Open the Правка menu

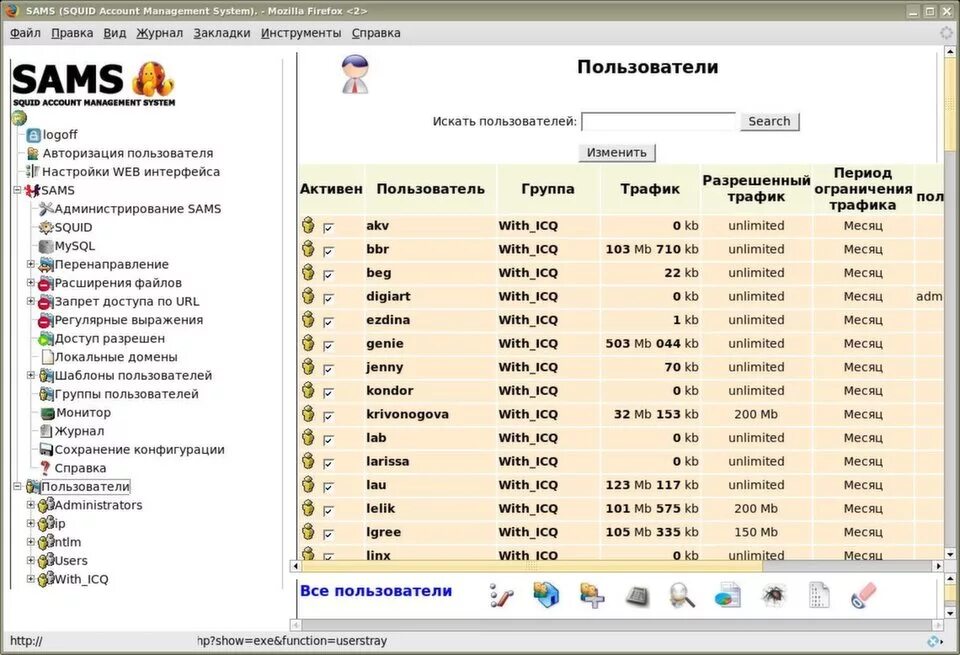pos(72,33)
